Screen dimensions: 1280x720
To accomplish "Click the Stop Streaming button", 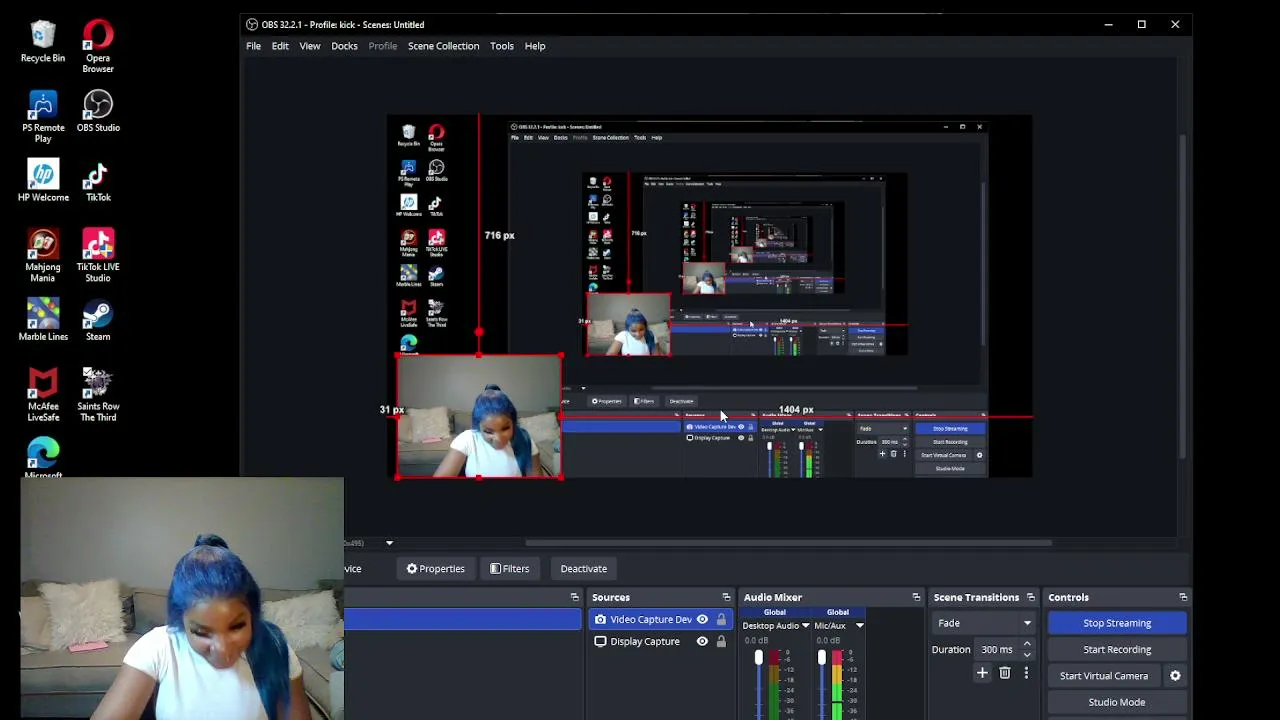I will point(1117,623).
